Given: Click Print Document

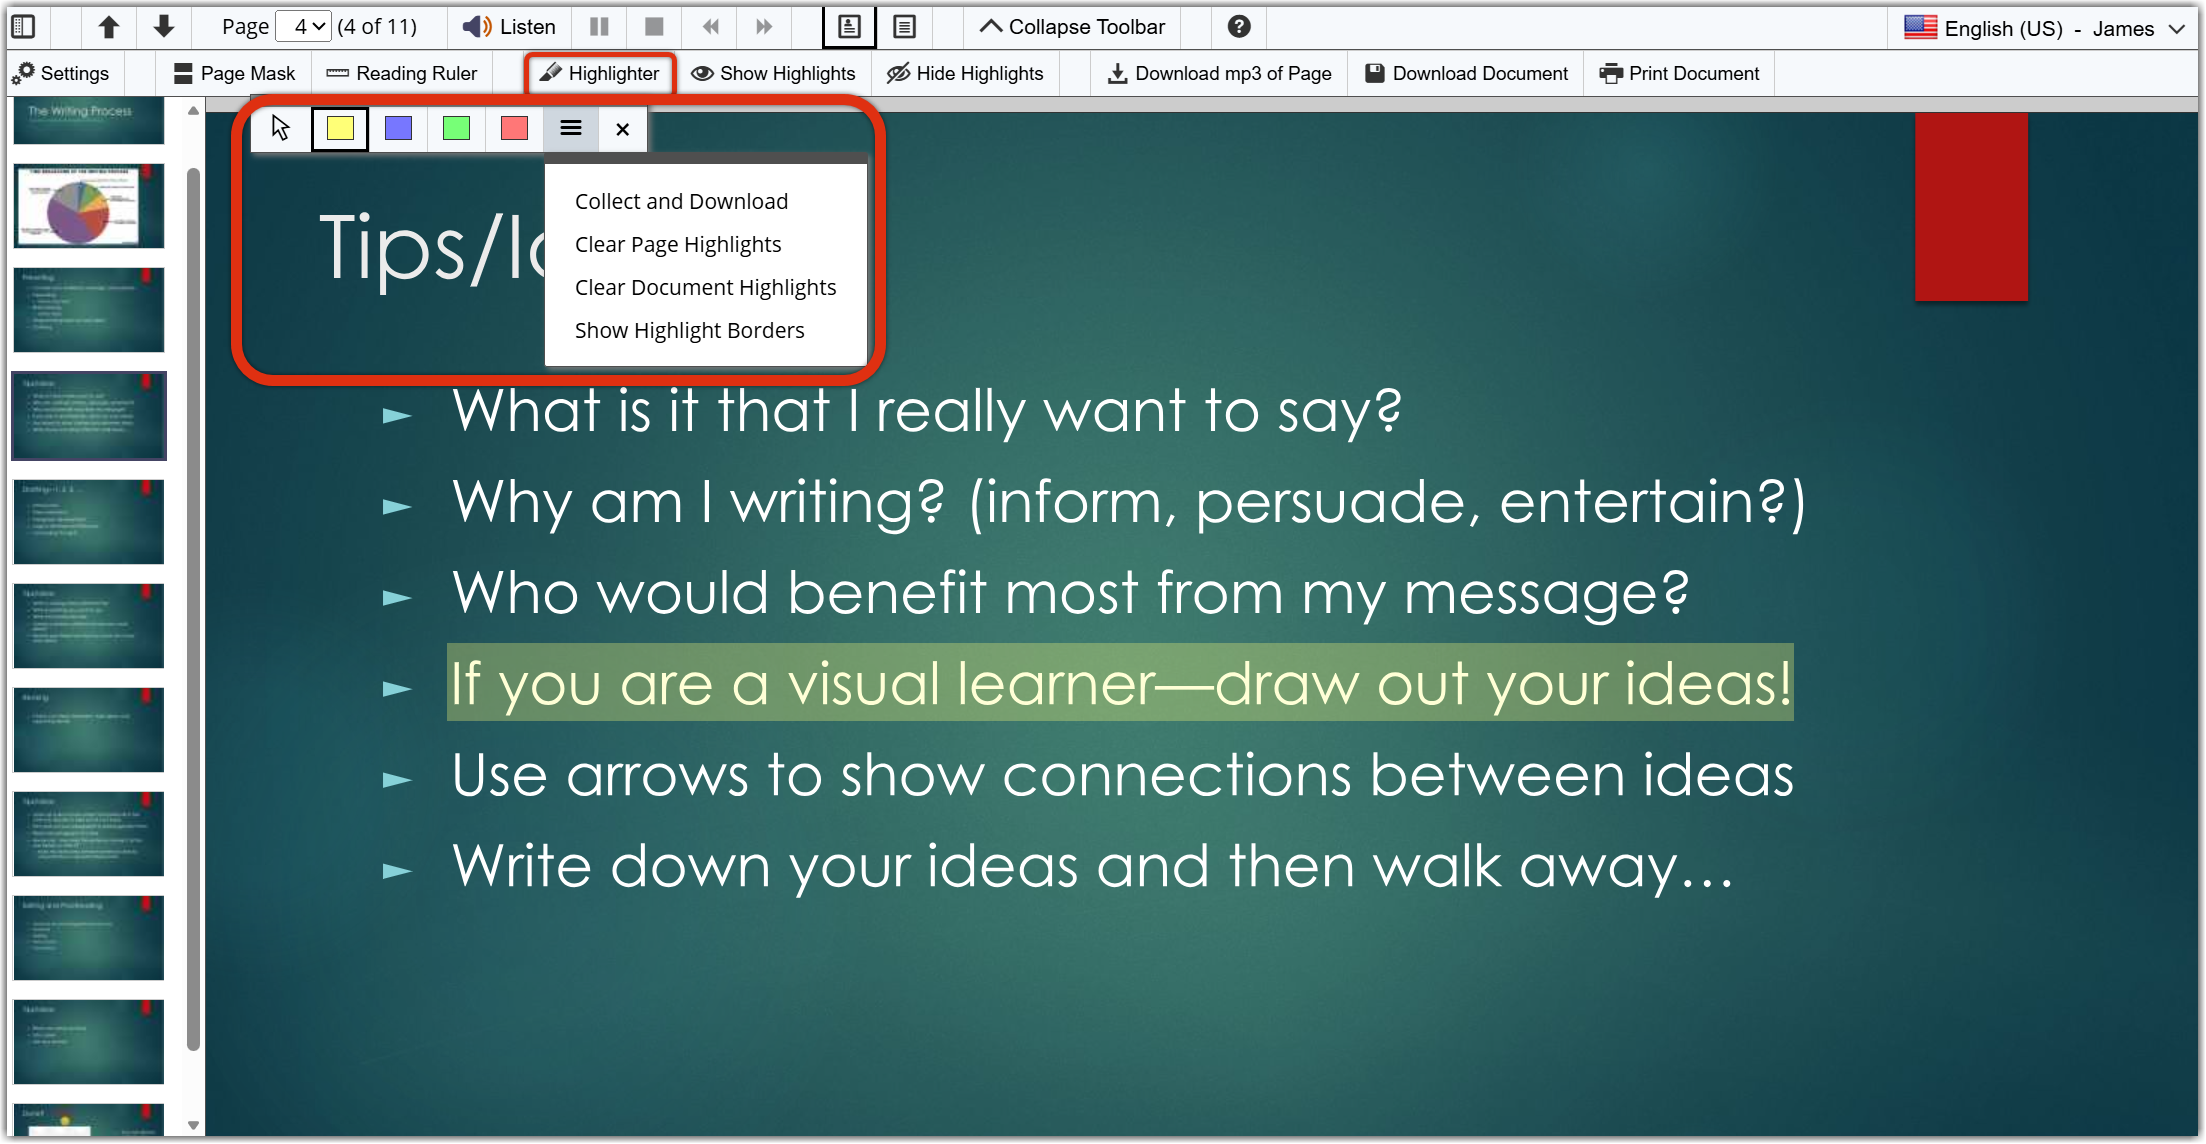Looking at the screenshot, I should (x=1680, y=73).
